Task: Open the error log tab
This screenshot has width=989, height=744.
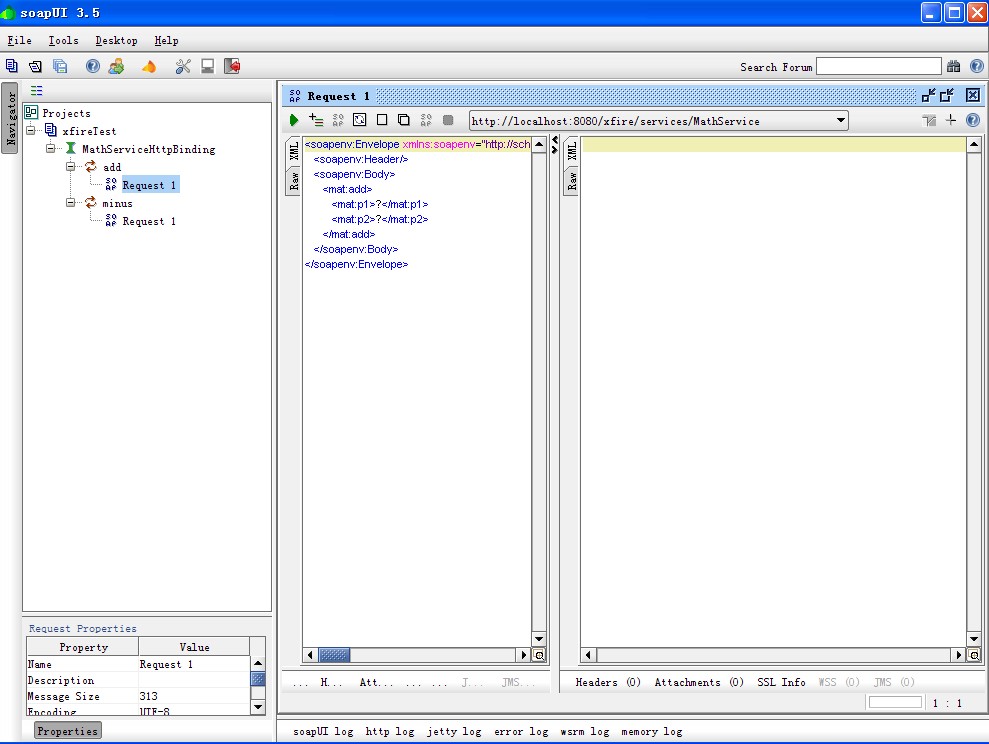Action: [521, 732]
